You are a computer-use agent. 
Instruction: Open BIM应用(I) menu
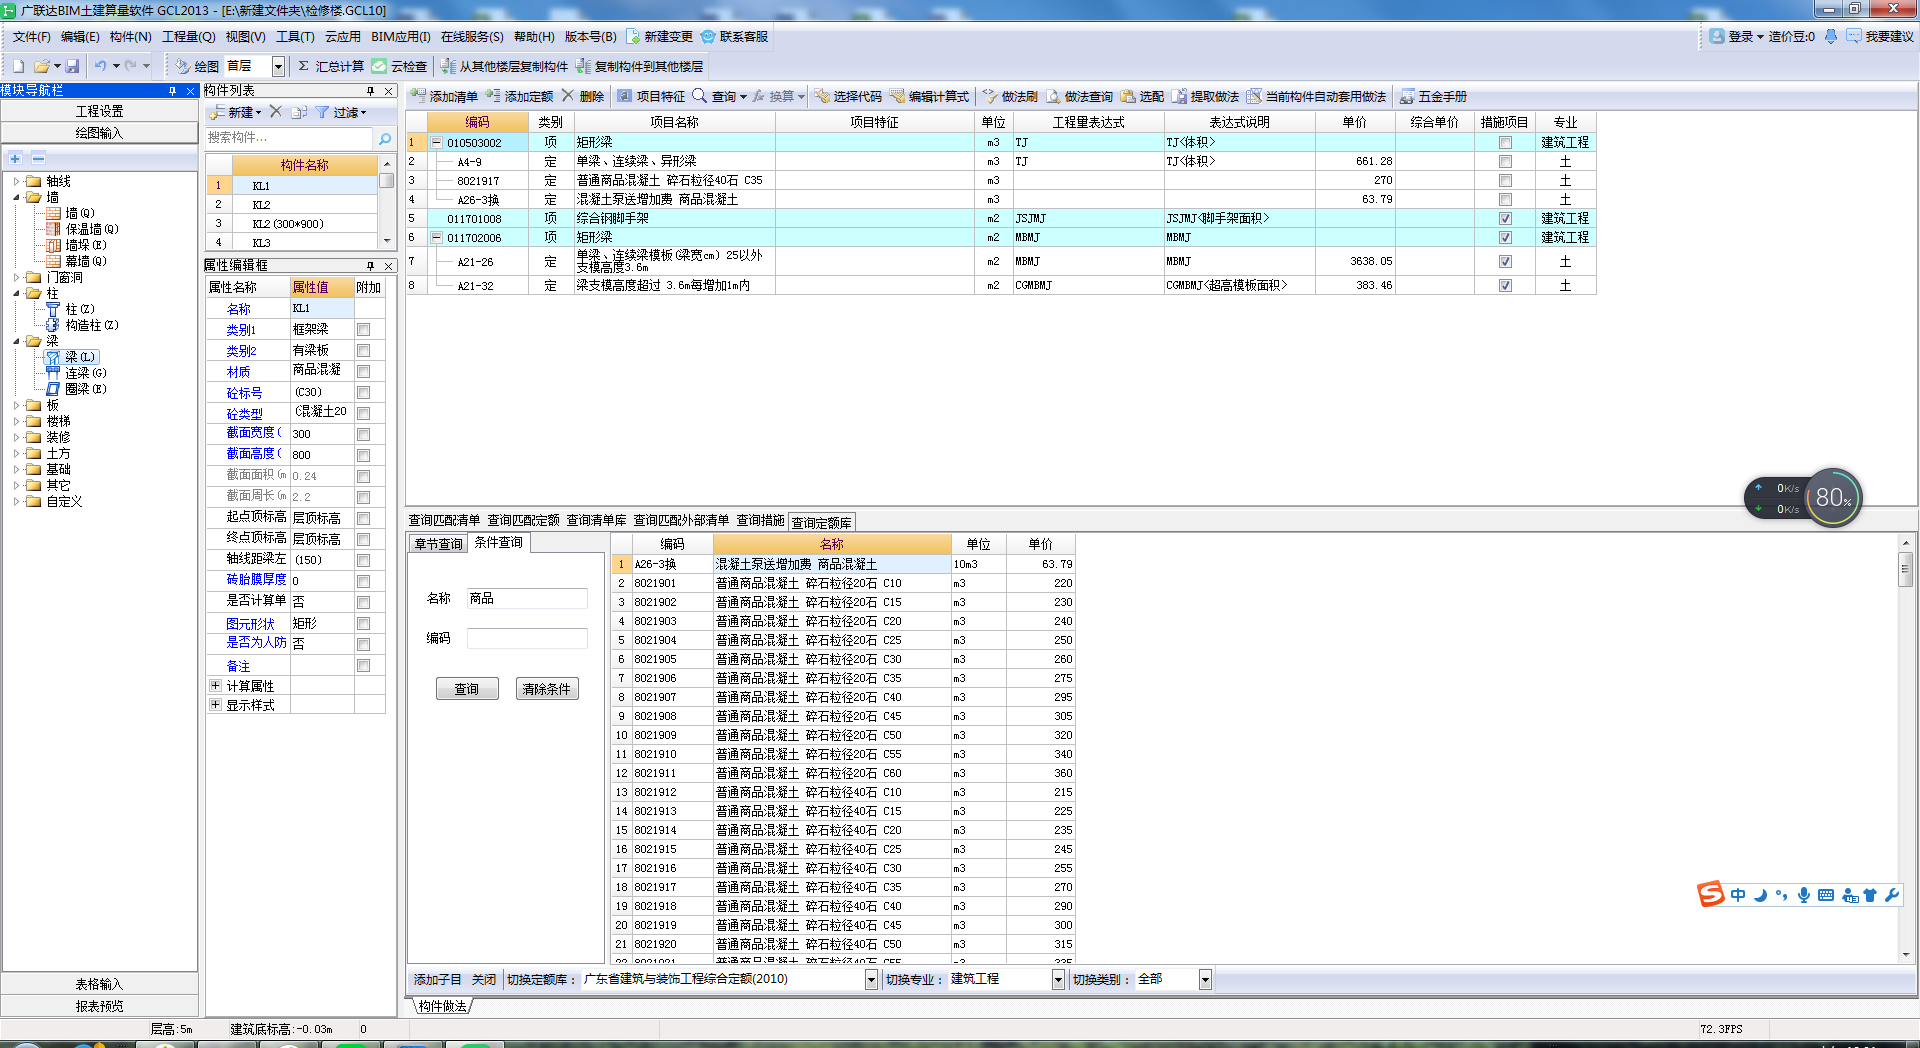400,37
